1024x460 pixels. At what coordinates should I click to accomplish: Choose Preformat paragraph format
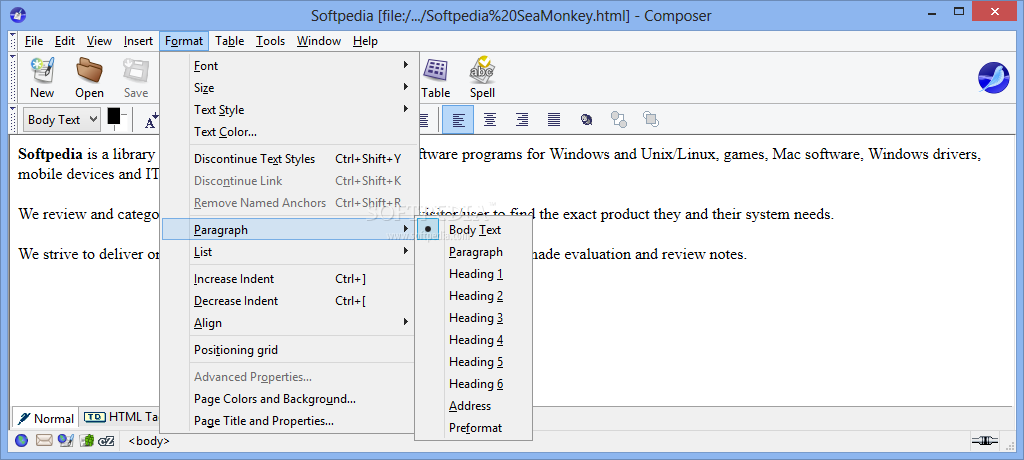pos(475,428)
